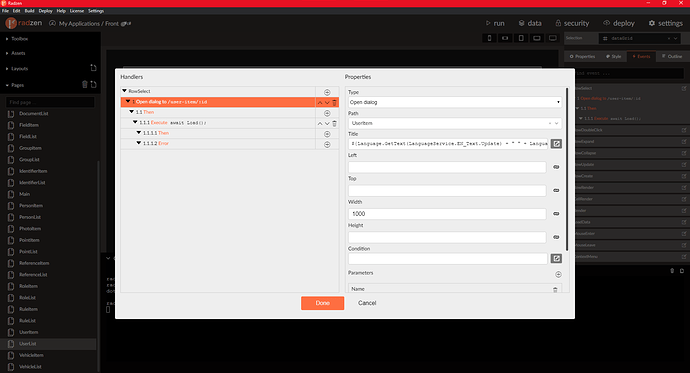Open the Deploy menu in menu bar
The width and height of the screenshot is (690, 373).
45,11
